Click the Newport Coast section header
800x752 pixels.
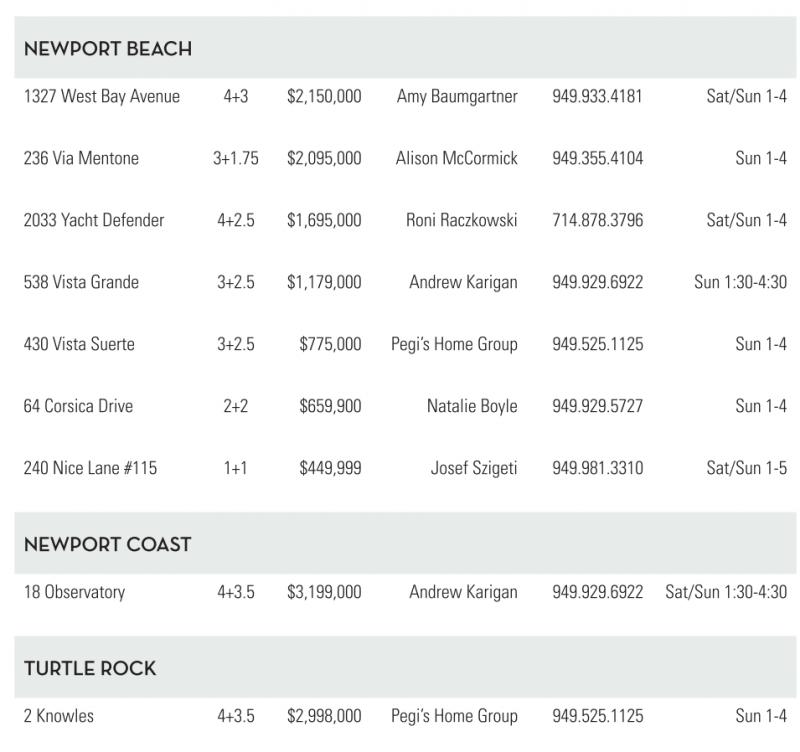coord(107,545)
